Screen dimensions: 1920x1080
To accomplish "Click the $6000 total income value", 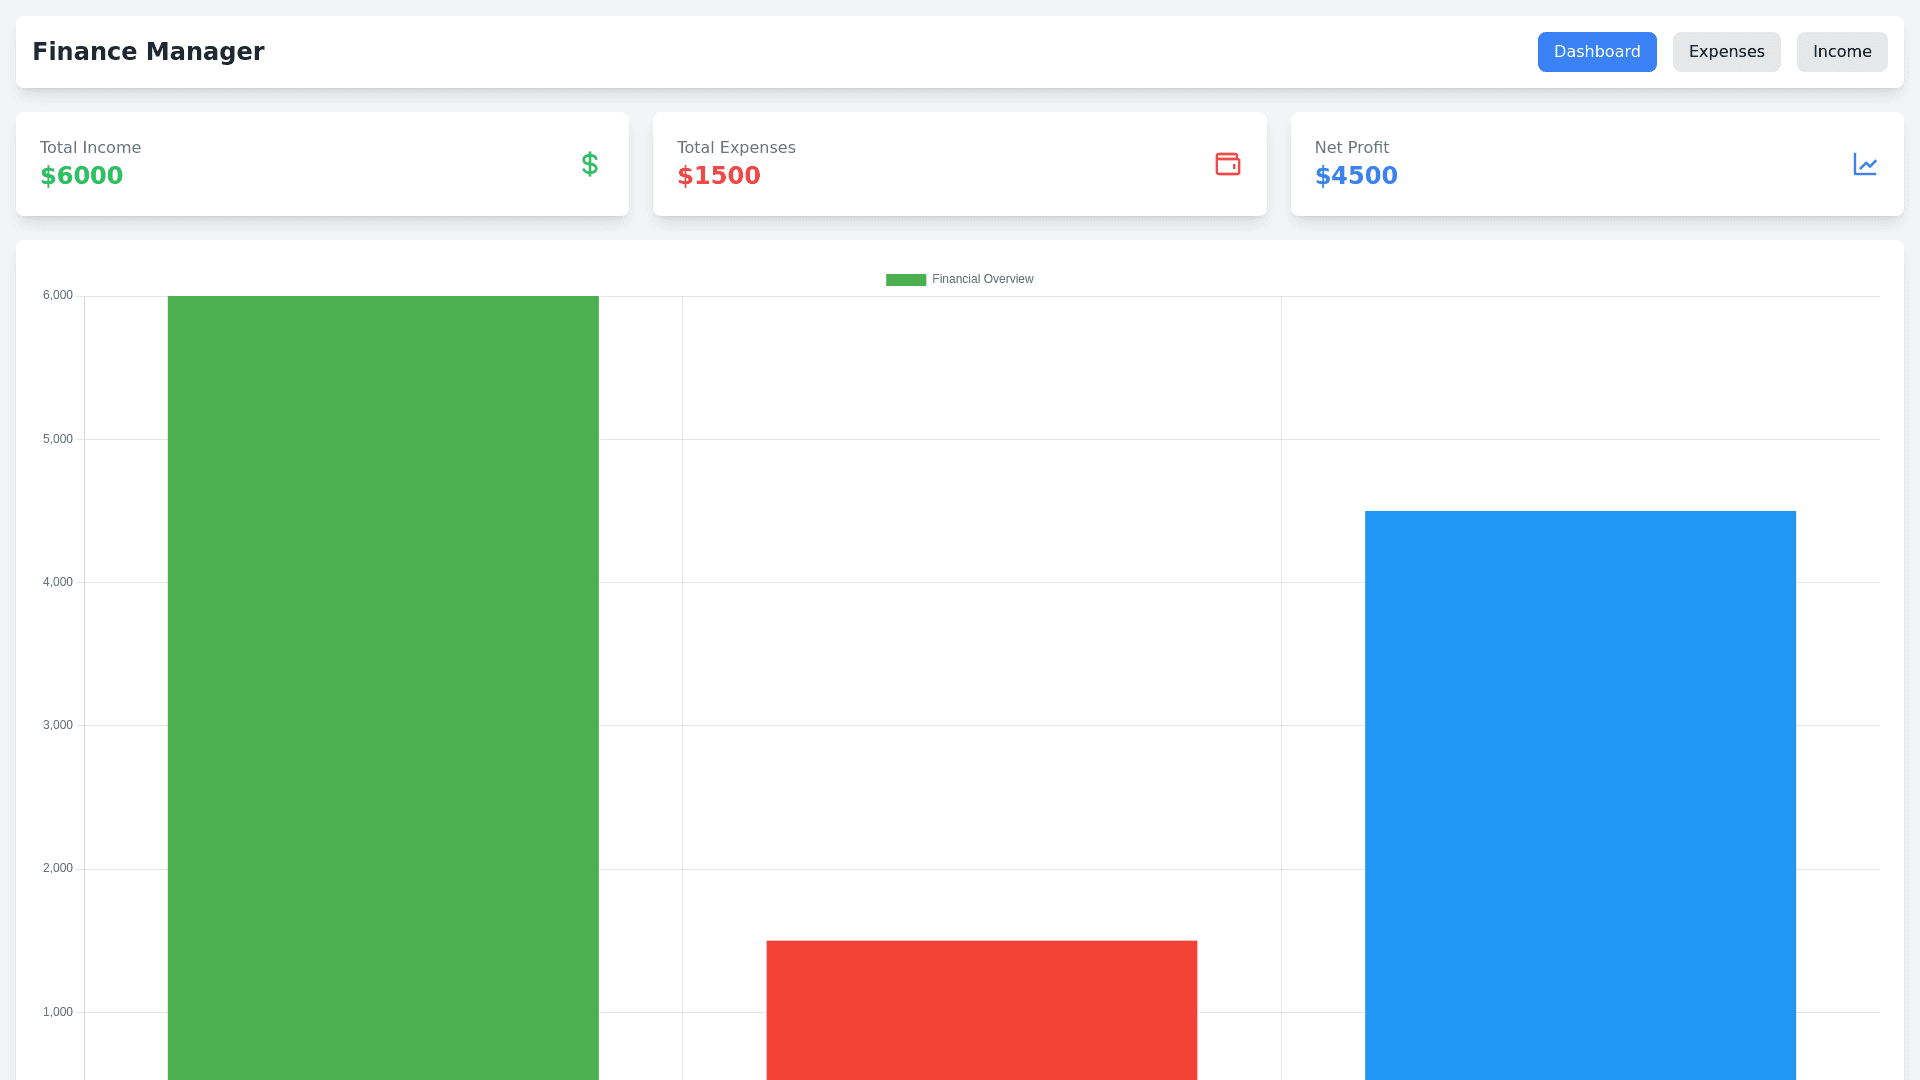I will click(x=82, y=176).
